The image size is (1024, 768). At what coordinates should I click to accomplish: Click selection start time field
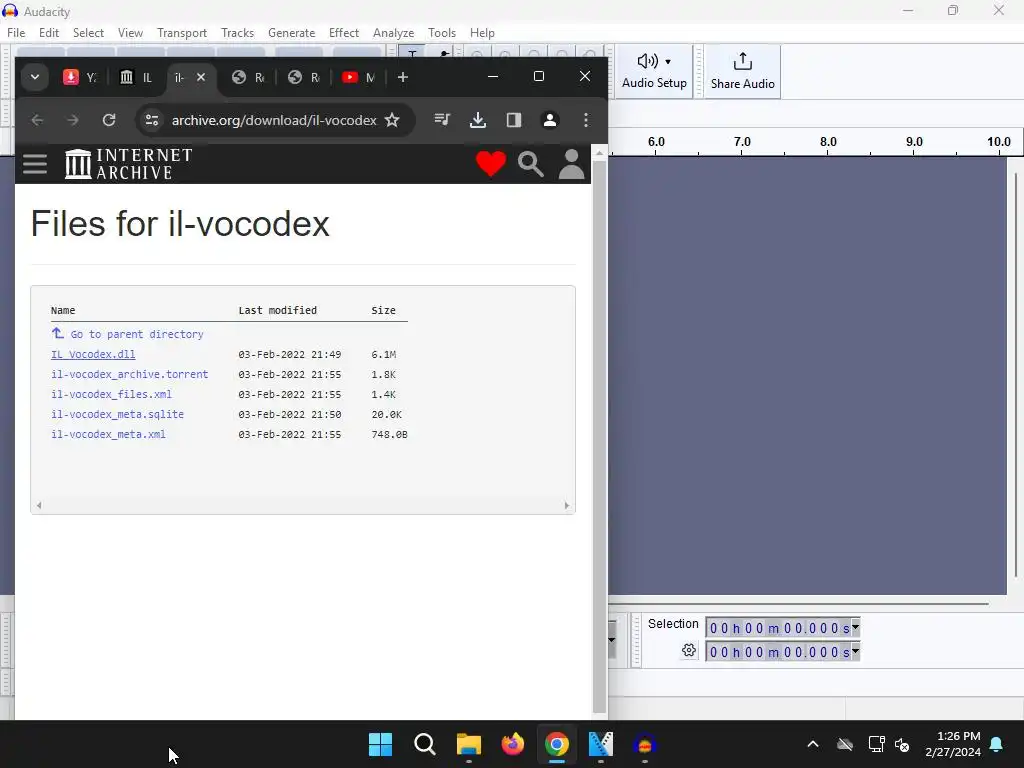[x=778, y=628]
